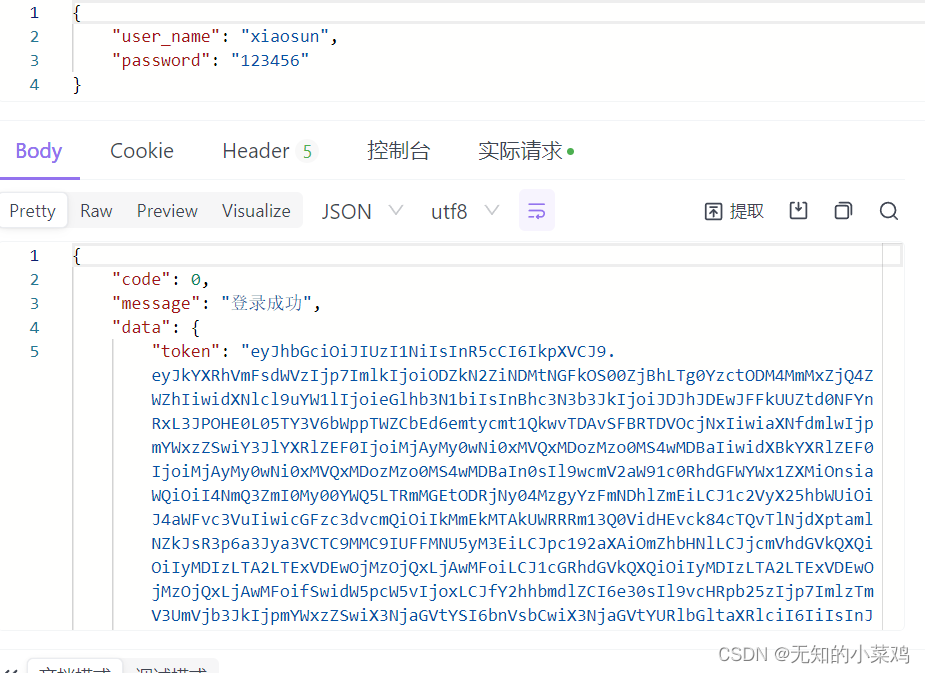Click the "data" key in response
Viewport: 925px width, 673px height.
click(x=141, y=328)
